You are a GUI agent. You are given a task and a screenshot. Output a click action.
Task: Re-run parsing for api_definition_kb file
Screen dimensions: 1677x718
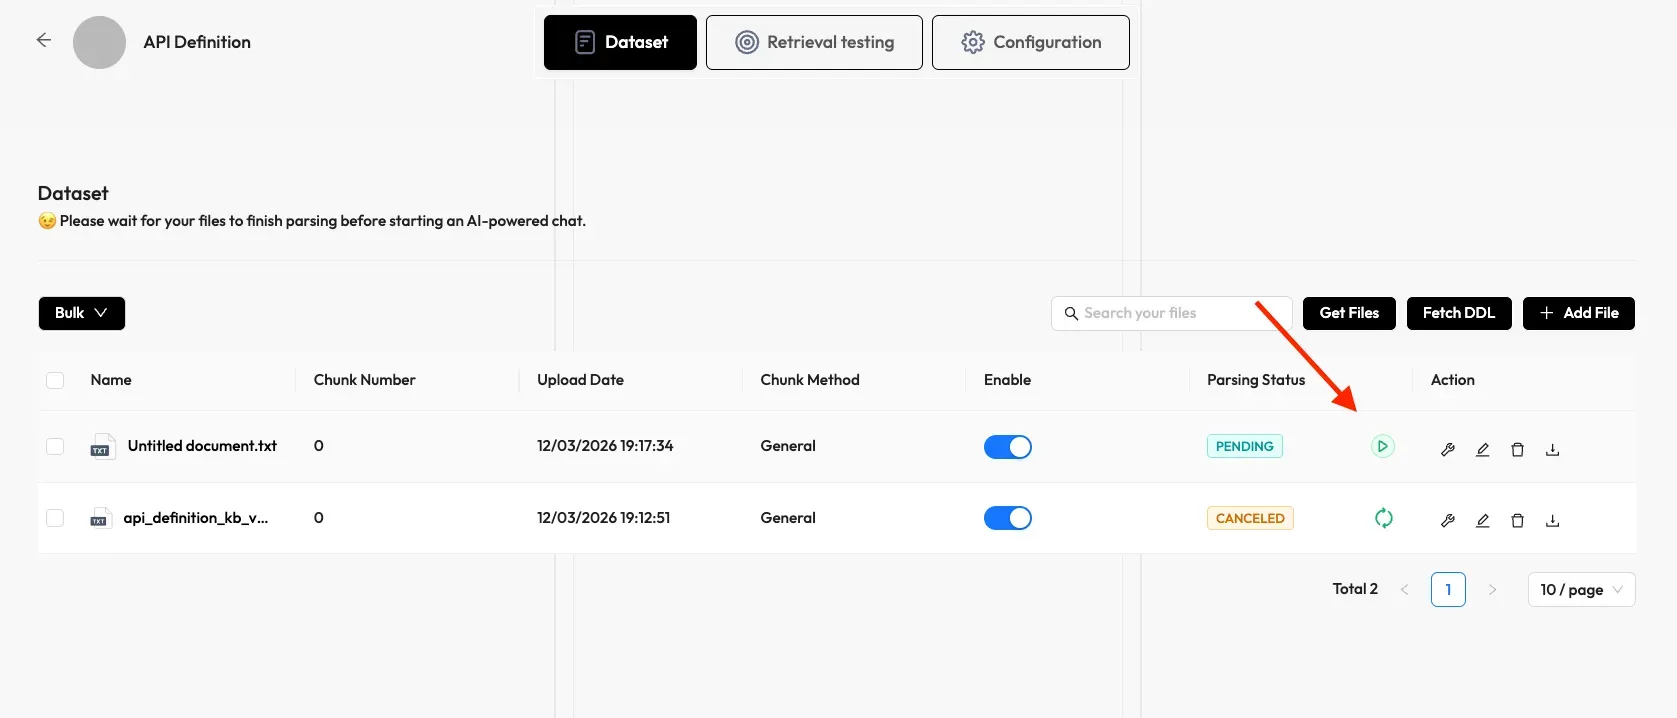[1383, 518]
